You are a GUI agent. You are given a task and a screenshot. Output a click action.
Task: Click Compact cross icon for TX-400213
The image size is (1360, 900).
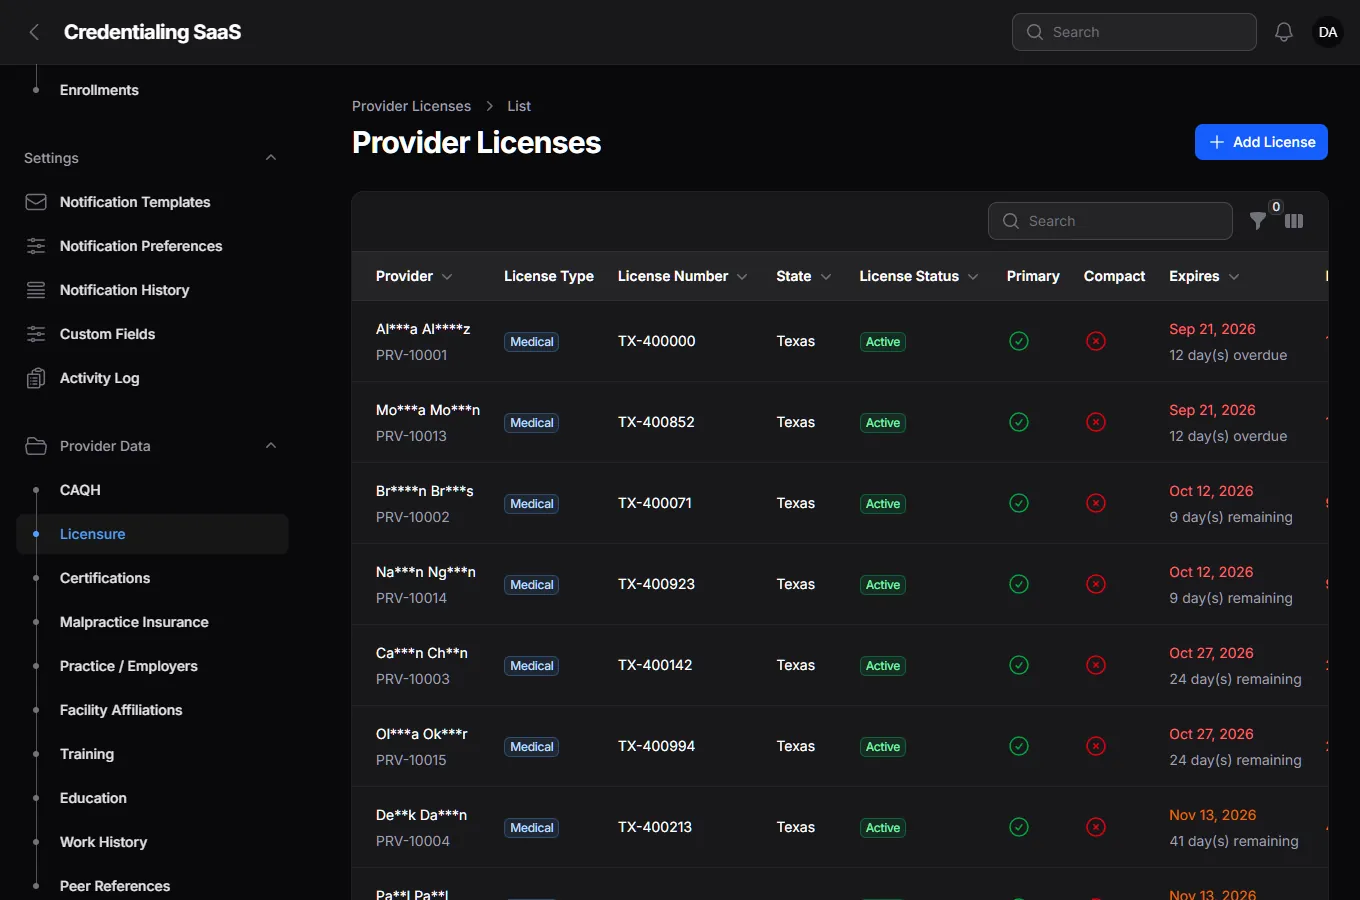(x=1096, y=827)
